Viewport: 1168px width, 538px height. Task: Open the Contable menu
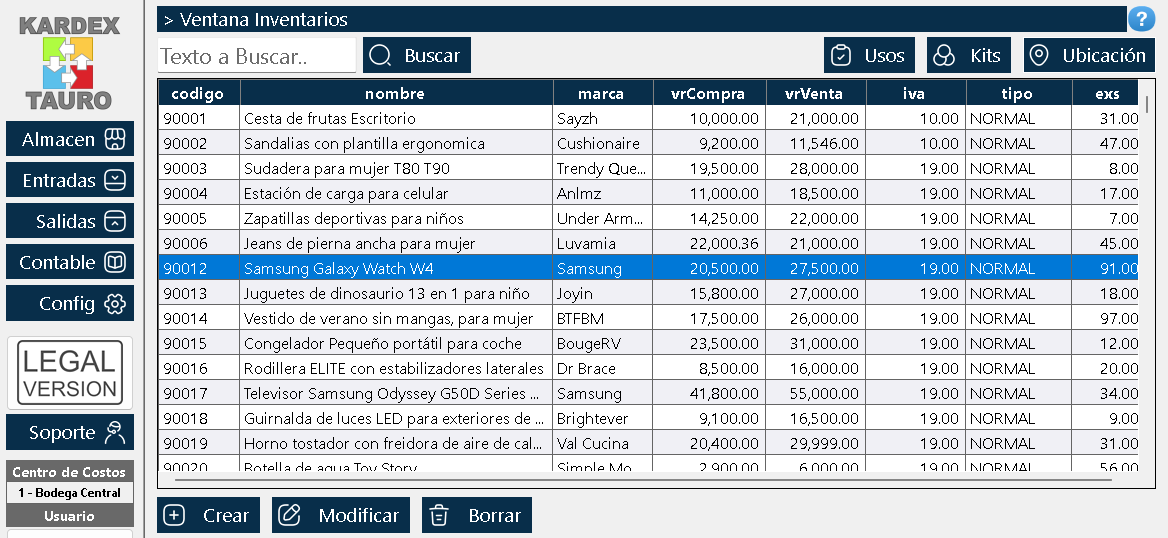click(70, 262)
